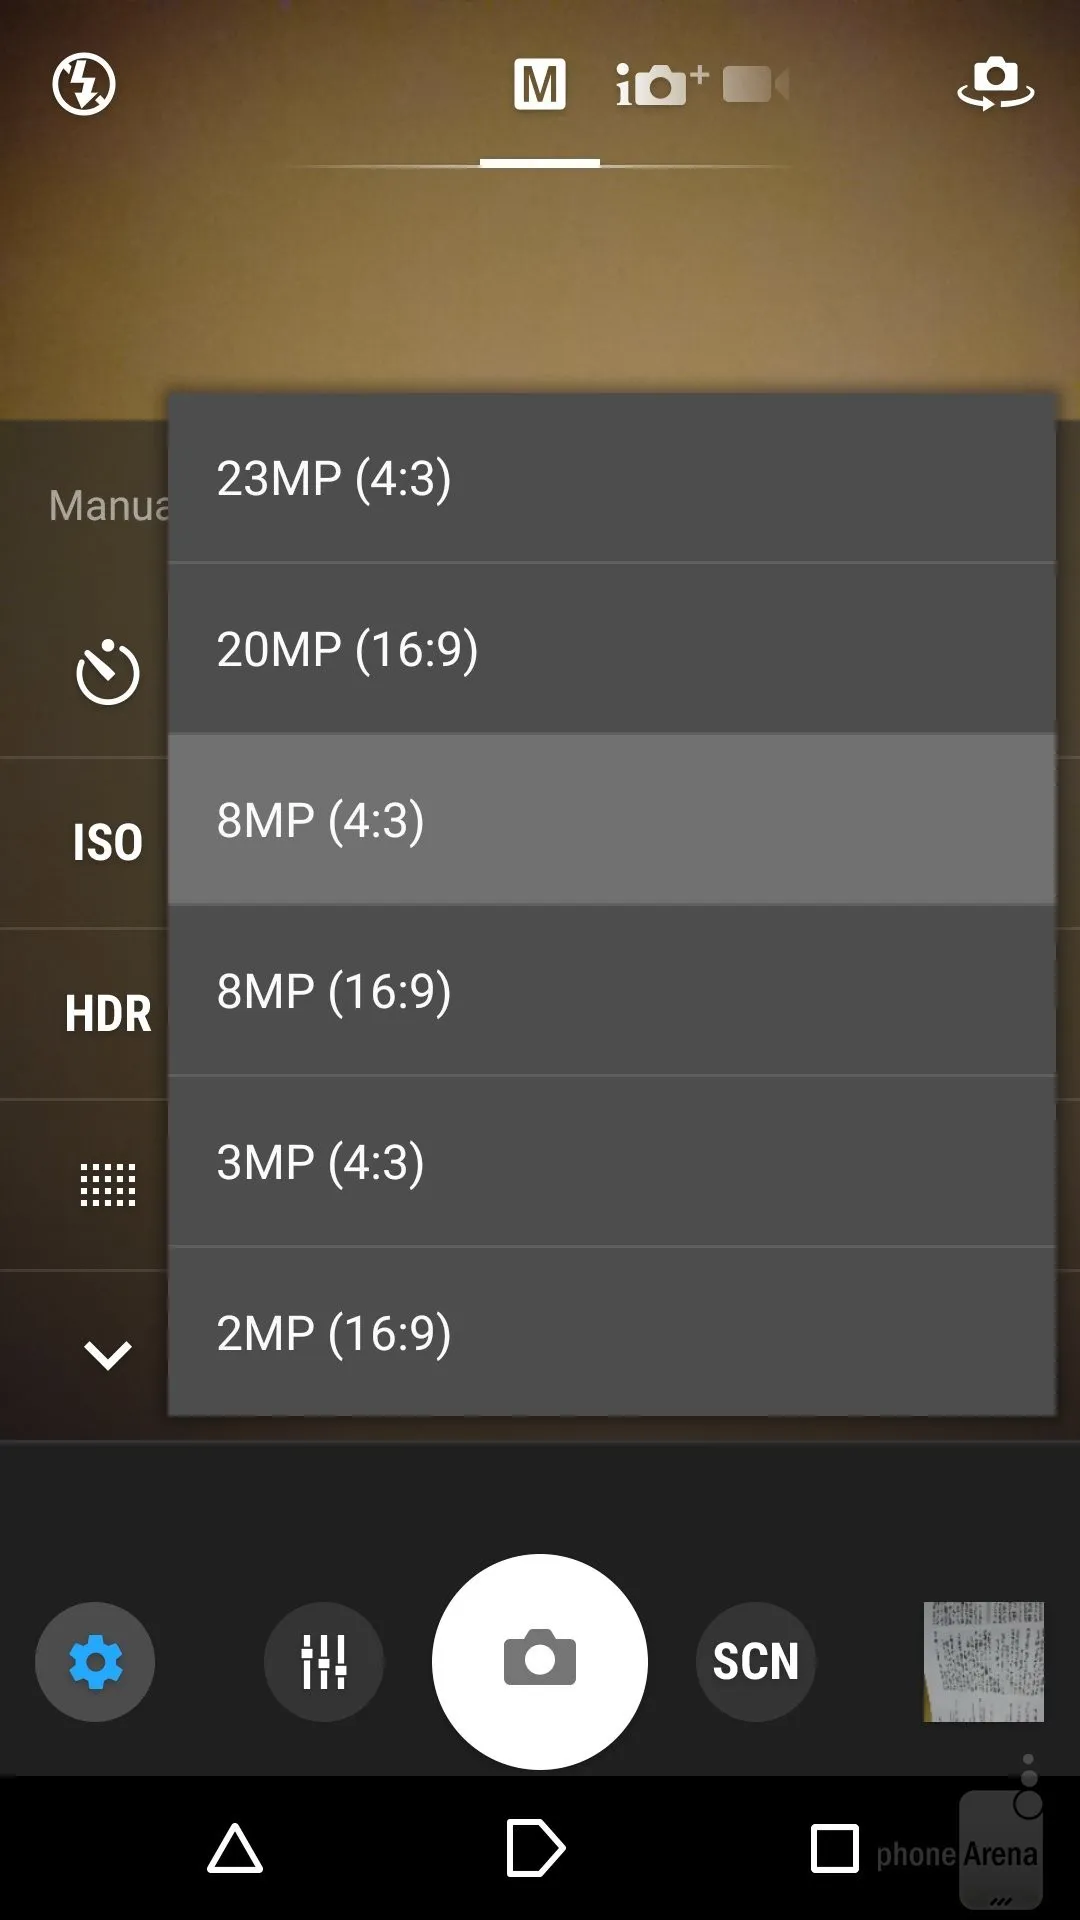Select 23MP (4:3) resolution
1080x1920 pixels.
pyautogui.click(x=611, y=478)
